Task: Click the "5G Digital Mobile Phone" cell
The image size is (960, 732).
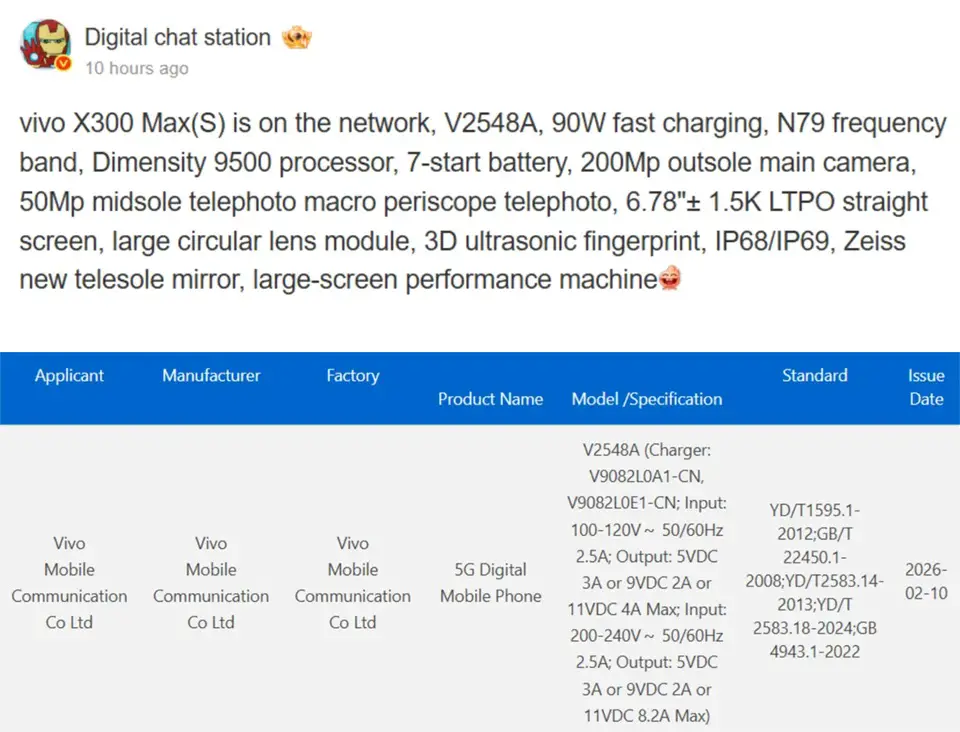Action: [490, 583]
